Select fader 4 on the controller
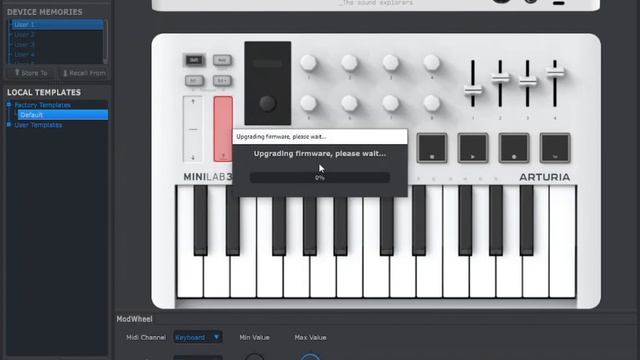This screenshot has width=640, height=360. click(x=555, y=72)
